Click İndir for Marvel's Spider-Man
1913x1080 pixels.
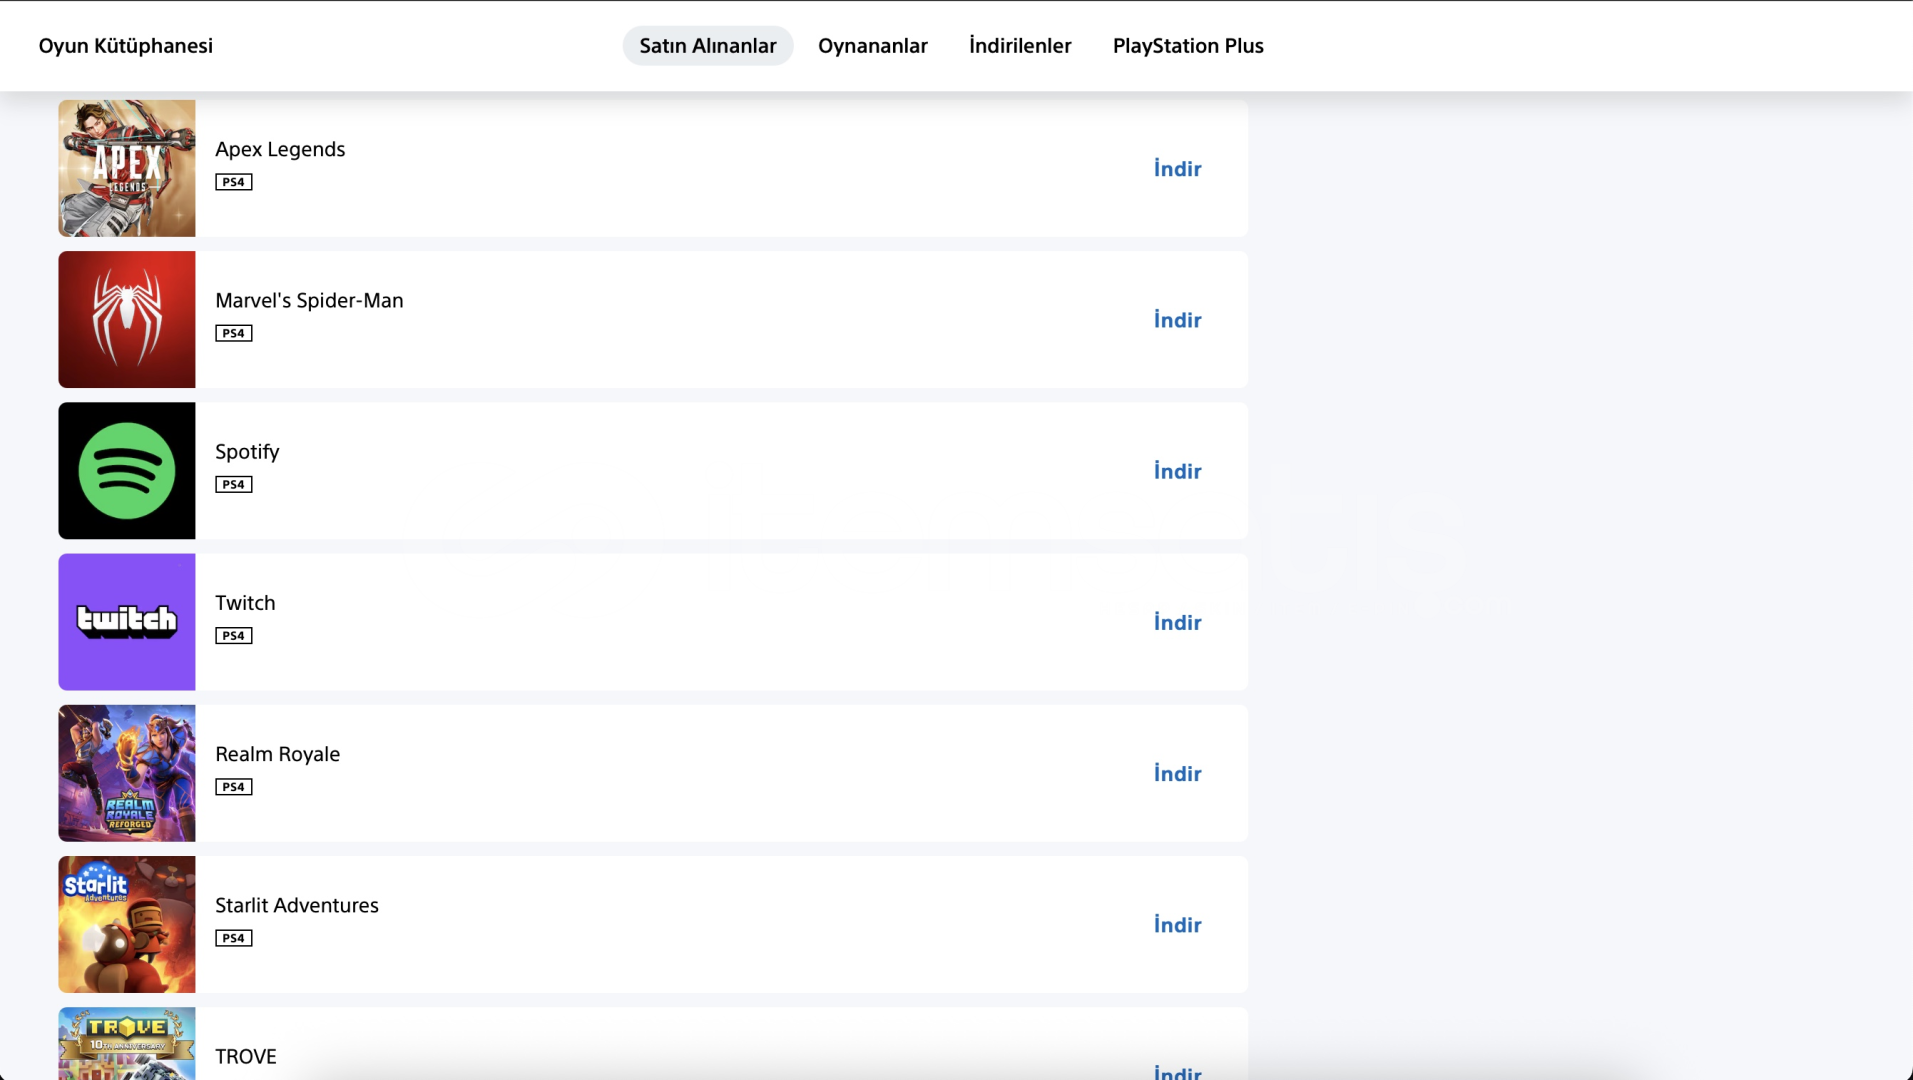(x=1177, y=320)
